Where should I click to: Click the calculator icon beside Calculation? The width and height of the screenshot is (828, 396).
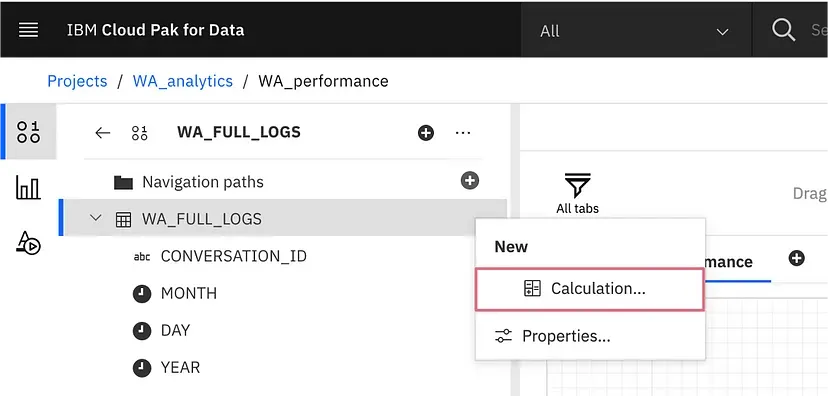pos(532,288)
